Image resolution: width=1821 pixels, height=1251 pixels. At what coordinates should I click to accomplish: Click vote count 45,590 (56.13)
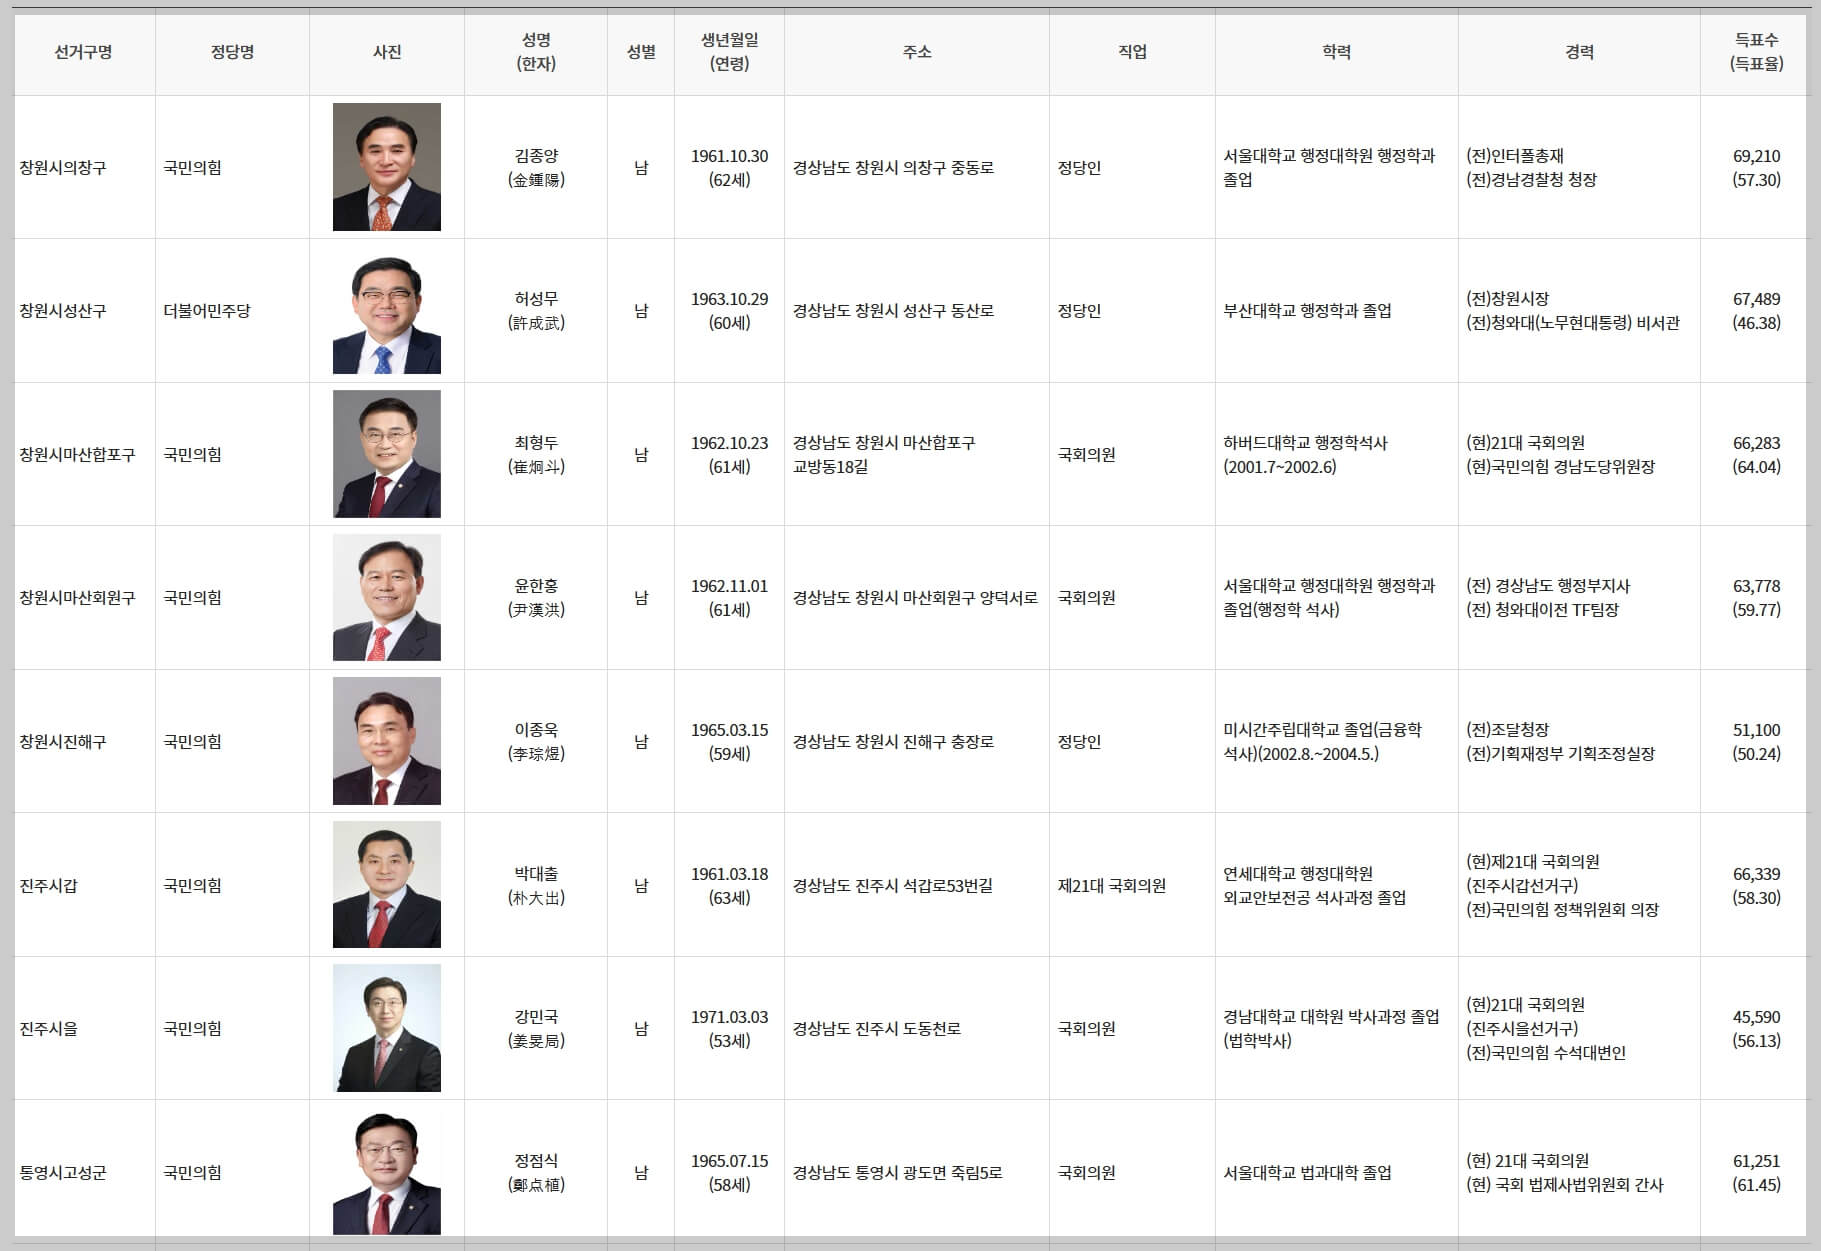point(1757,1029)
